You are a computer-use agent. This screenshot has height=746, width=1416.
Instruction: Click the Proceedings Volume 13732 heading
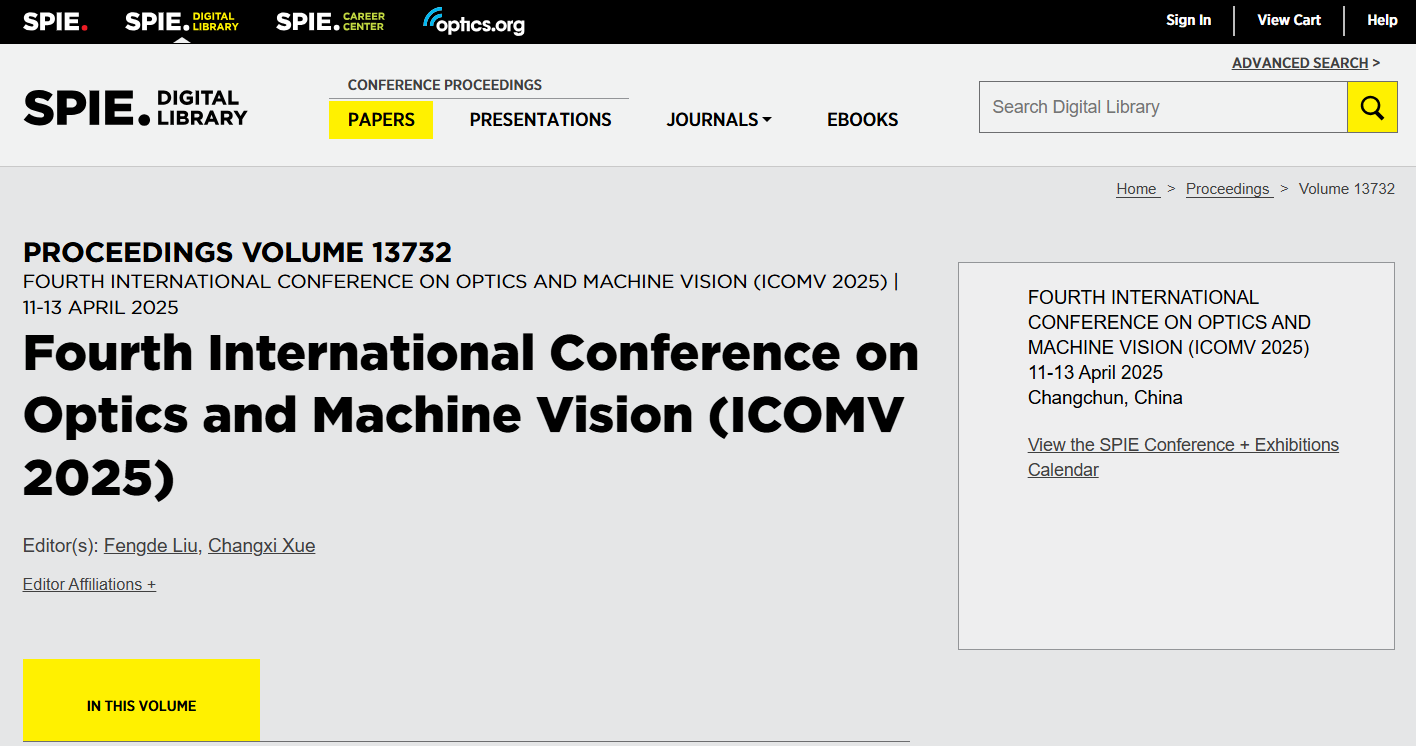237,252
